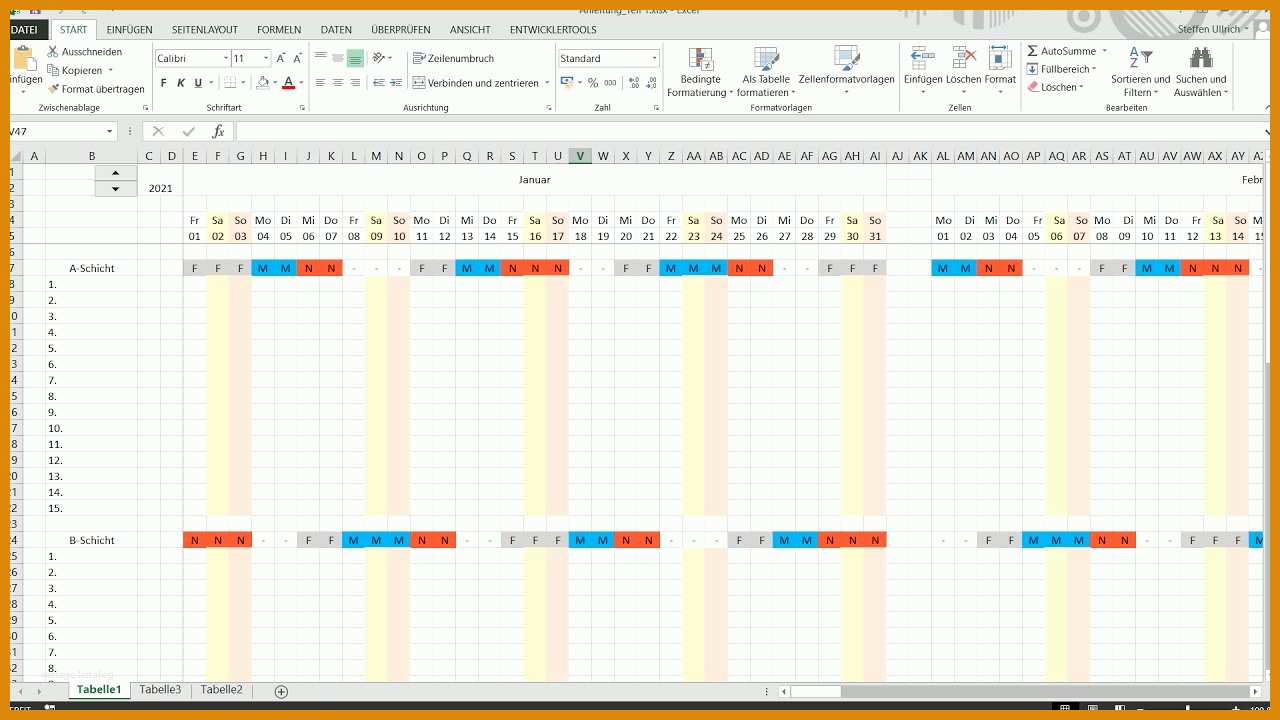Increase font size with larger A icon
1280x720 pixels.
tap(283, 58)
